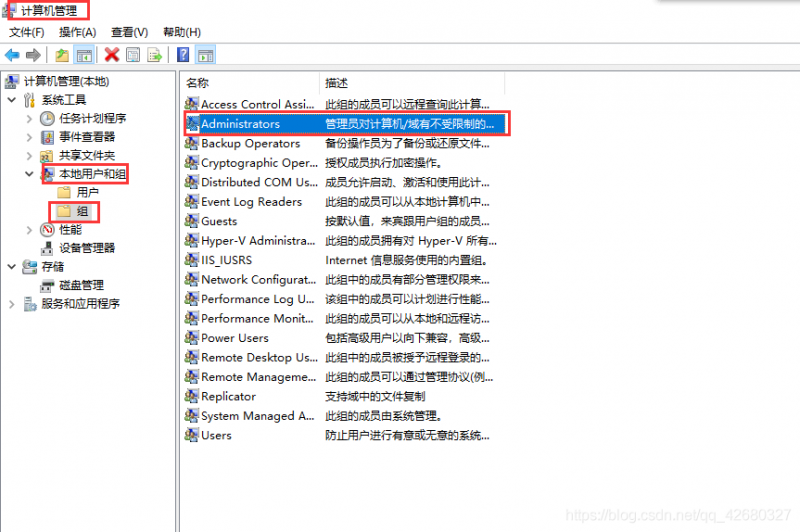Expand the 任务计划程序 tree node
The height and width of the screenshot is (532, 800).
point(30,118)
